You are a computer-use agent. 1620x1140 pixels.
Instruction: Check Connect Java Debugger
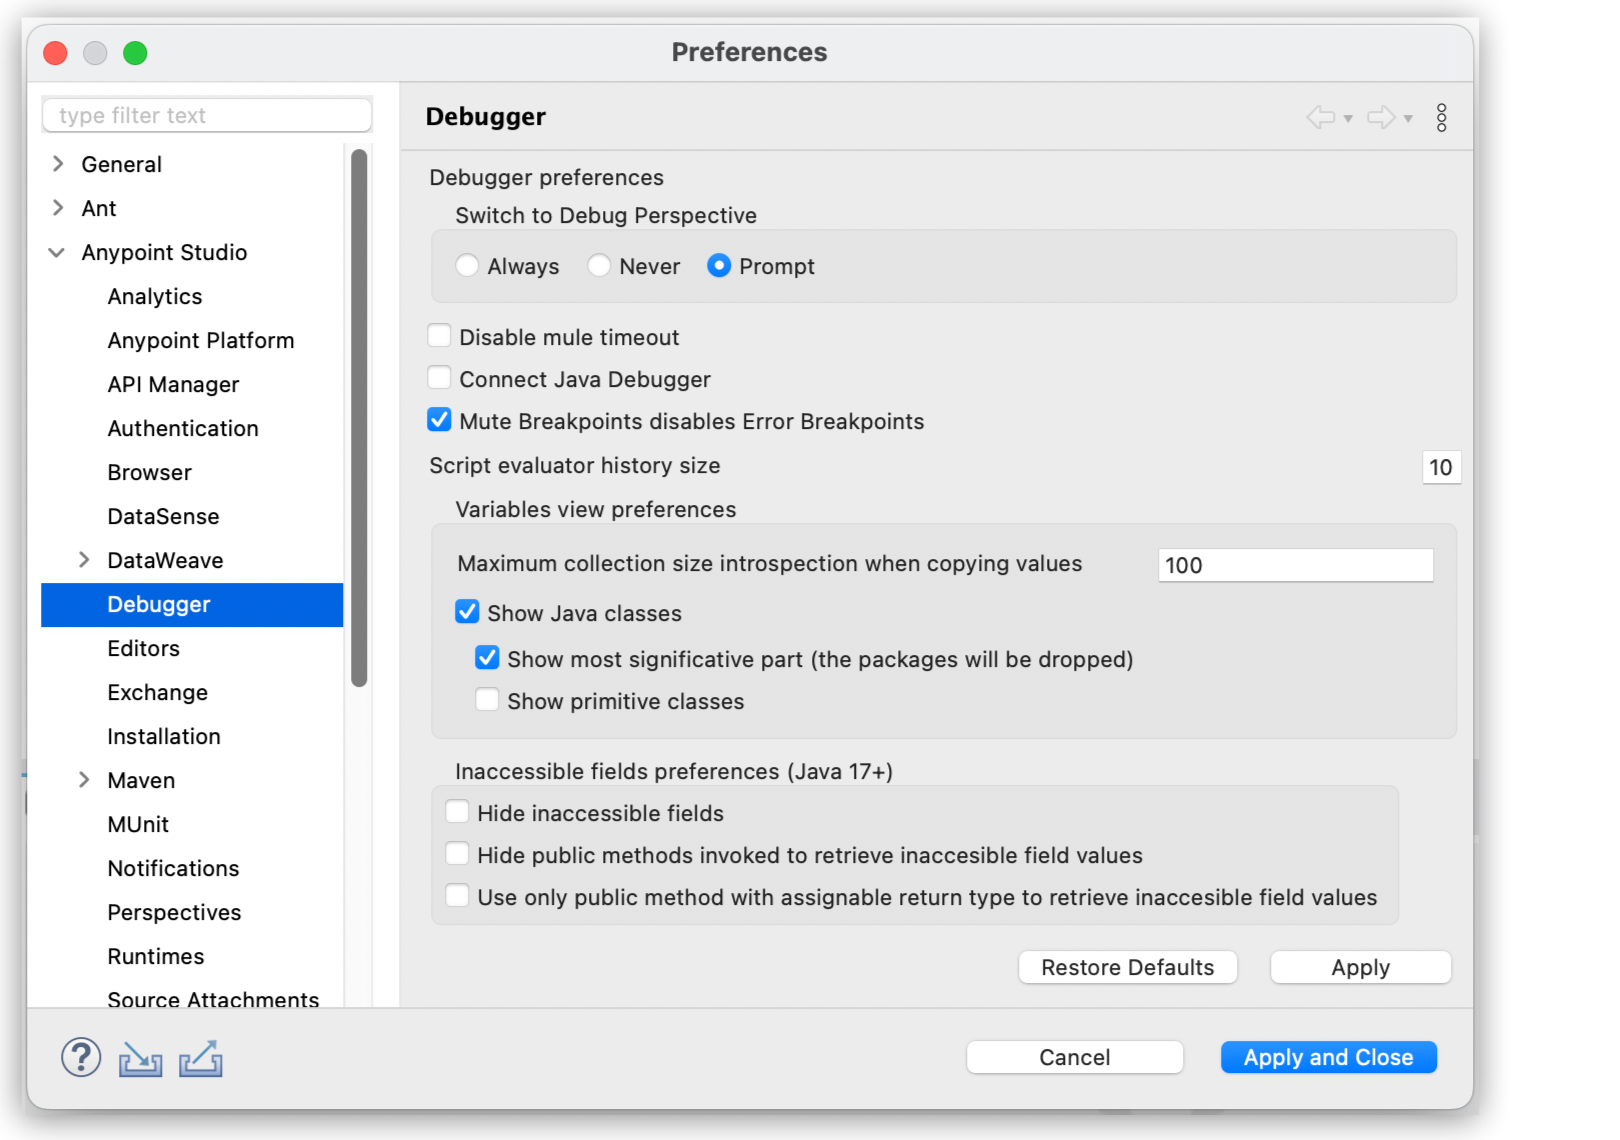439,378
